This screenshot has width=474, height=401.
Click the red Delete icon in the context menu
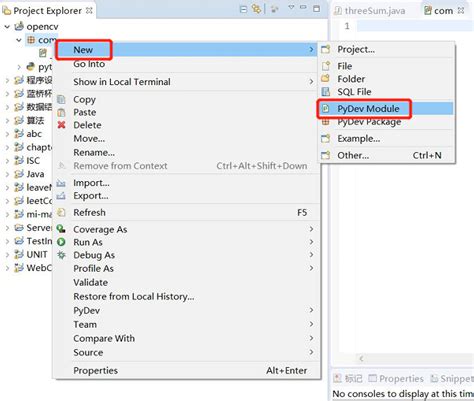(61, 125)
